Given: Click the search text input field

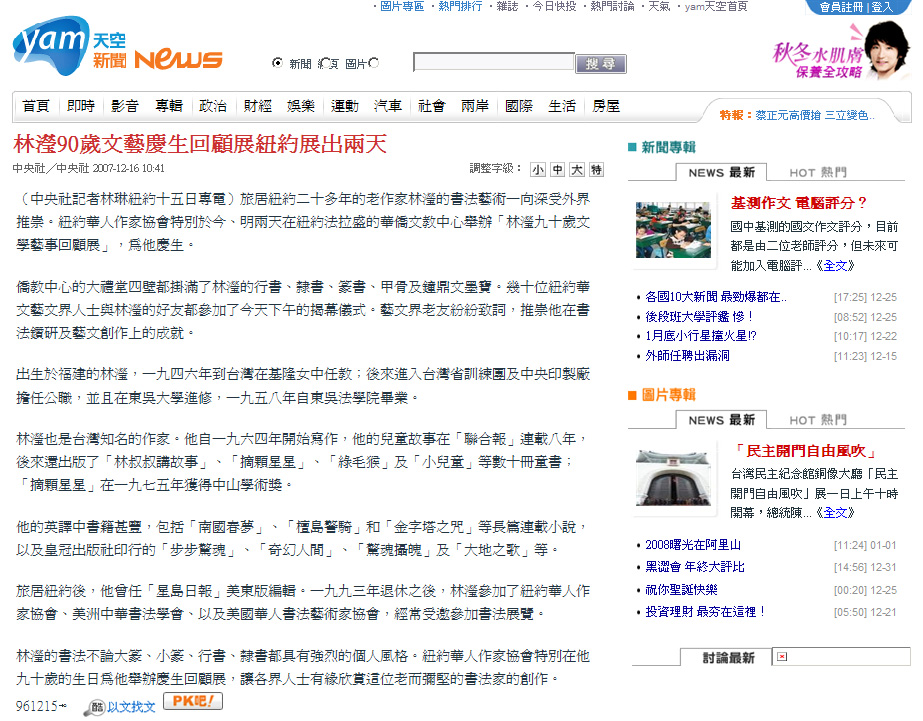Looking at the screenshot, I should (493, 63).
